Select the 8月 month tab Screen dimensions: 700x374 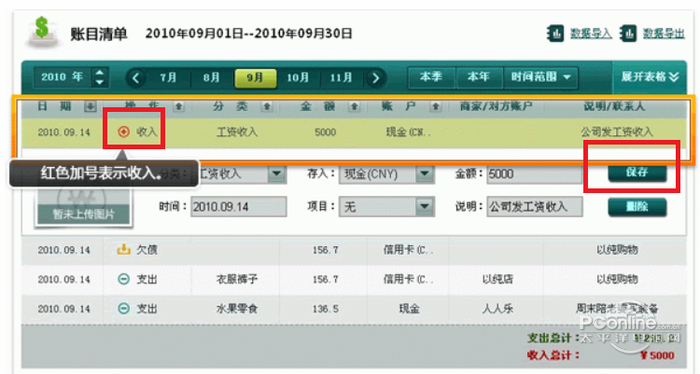point(211,78)
